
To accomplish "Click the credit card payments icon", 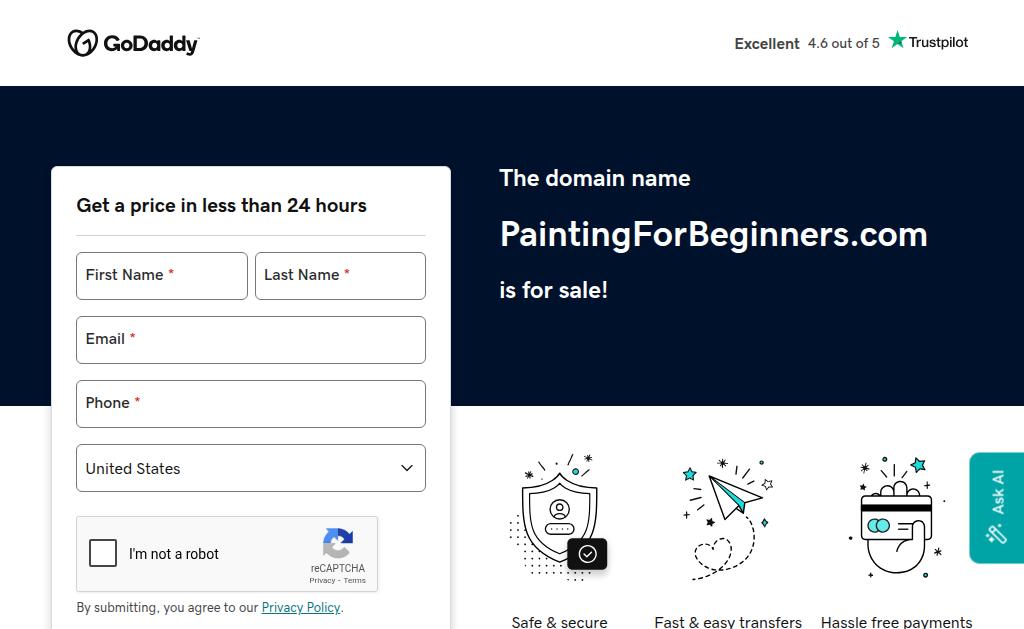I will [896, 517].
